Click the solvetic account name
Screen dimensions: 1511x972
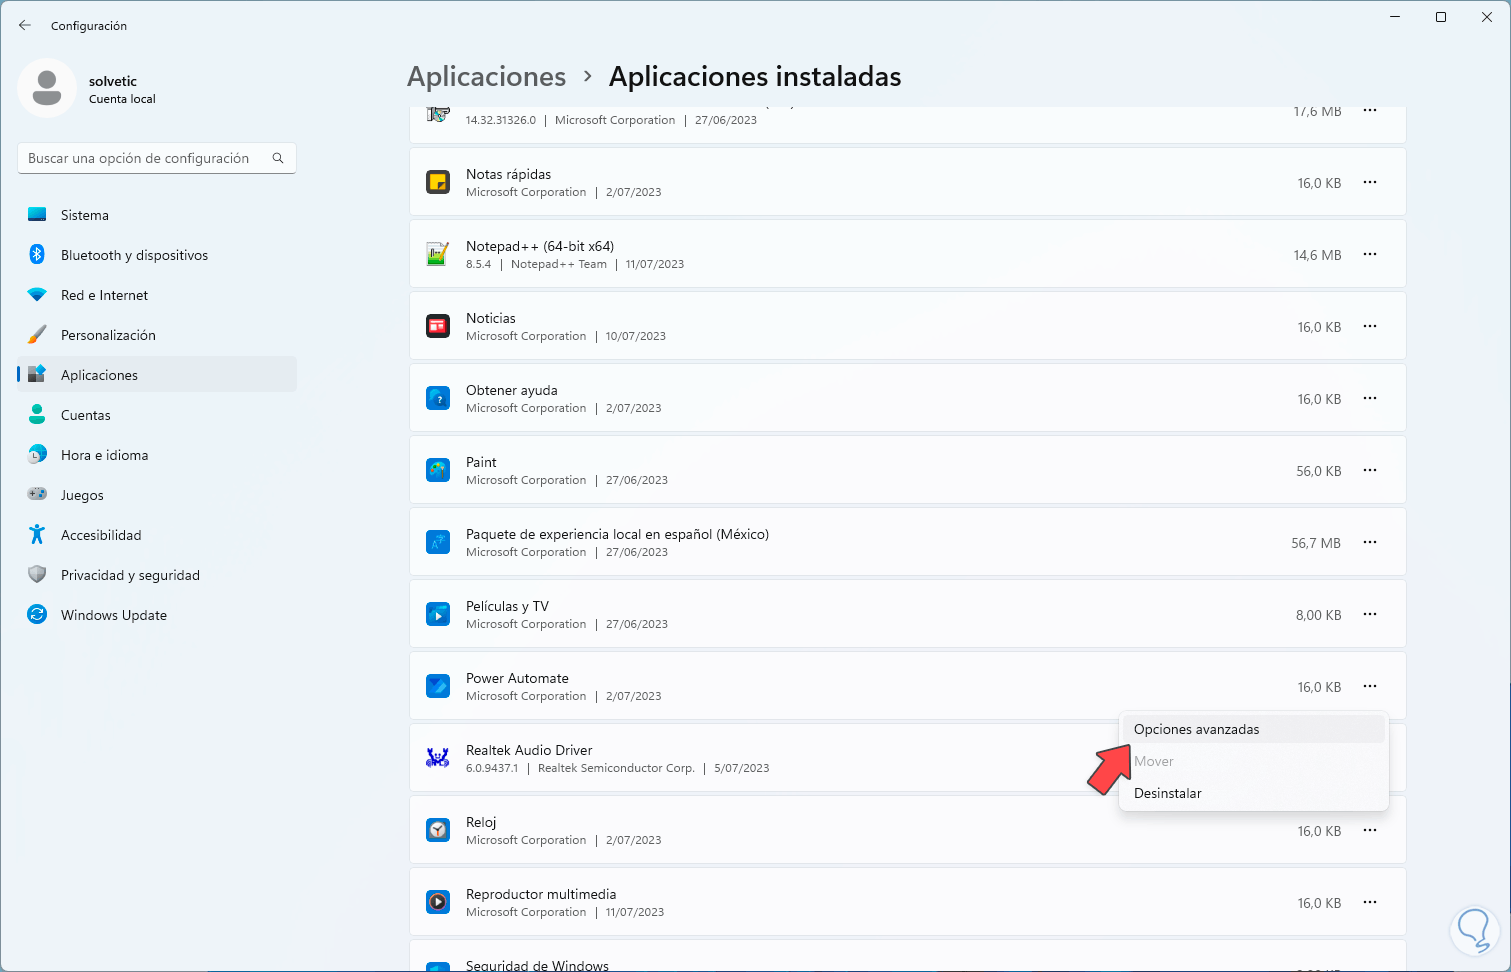coord(113,81)
